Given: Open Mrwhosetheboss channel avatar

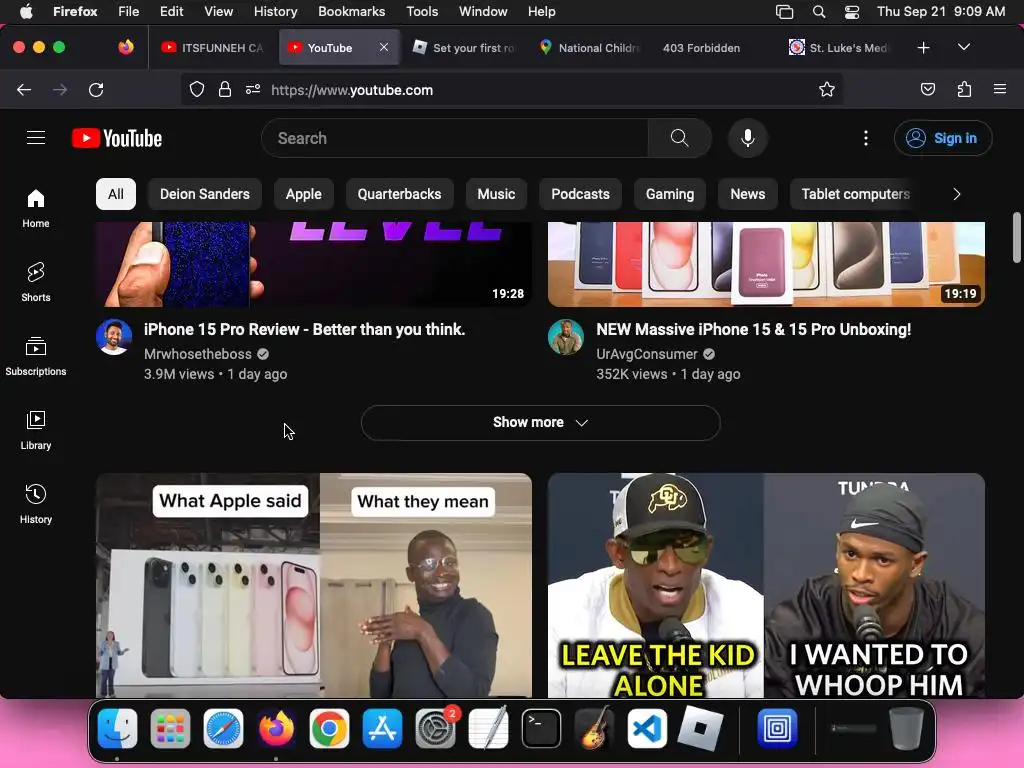Looking at the screenshot, I should tap(114, 337).
